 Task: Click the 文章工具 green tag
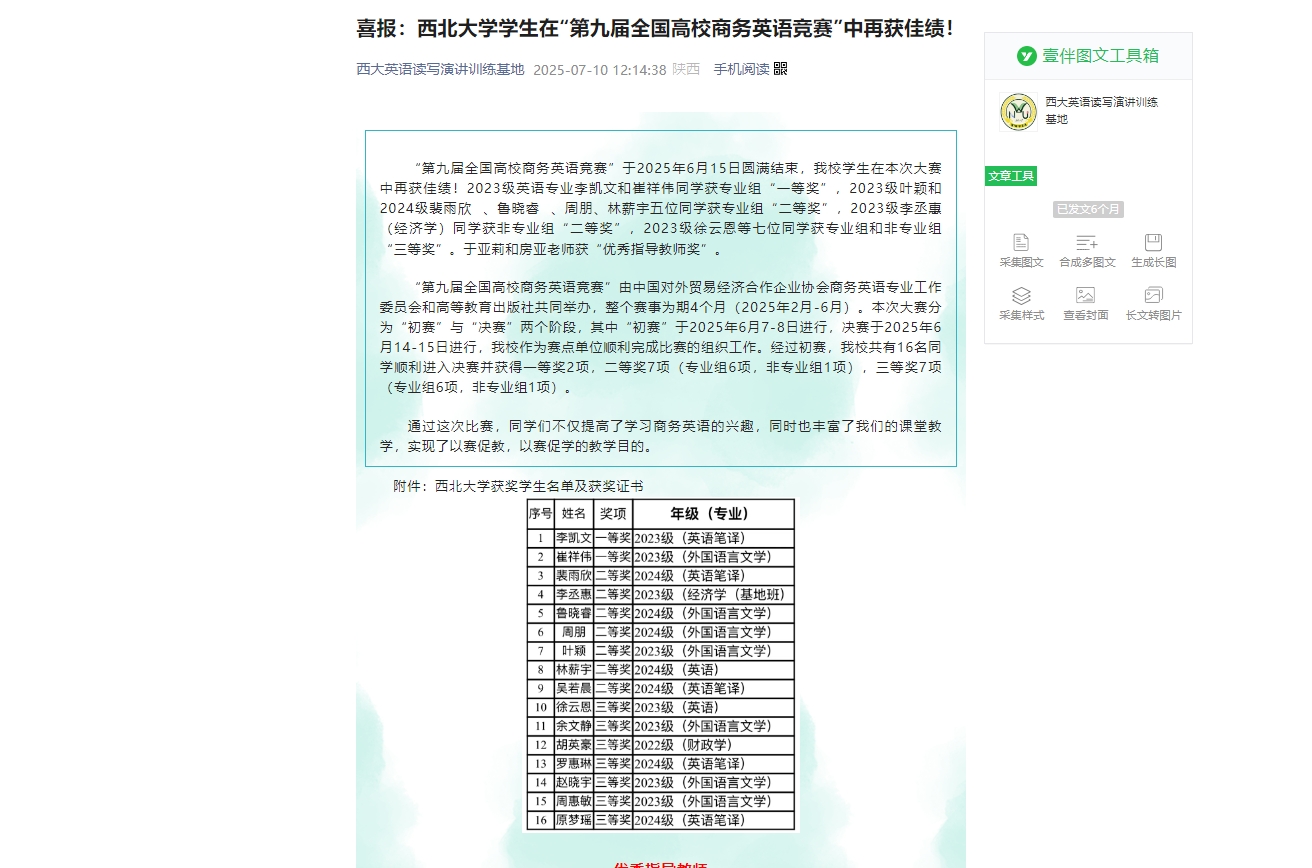[1011, 175]
